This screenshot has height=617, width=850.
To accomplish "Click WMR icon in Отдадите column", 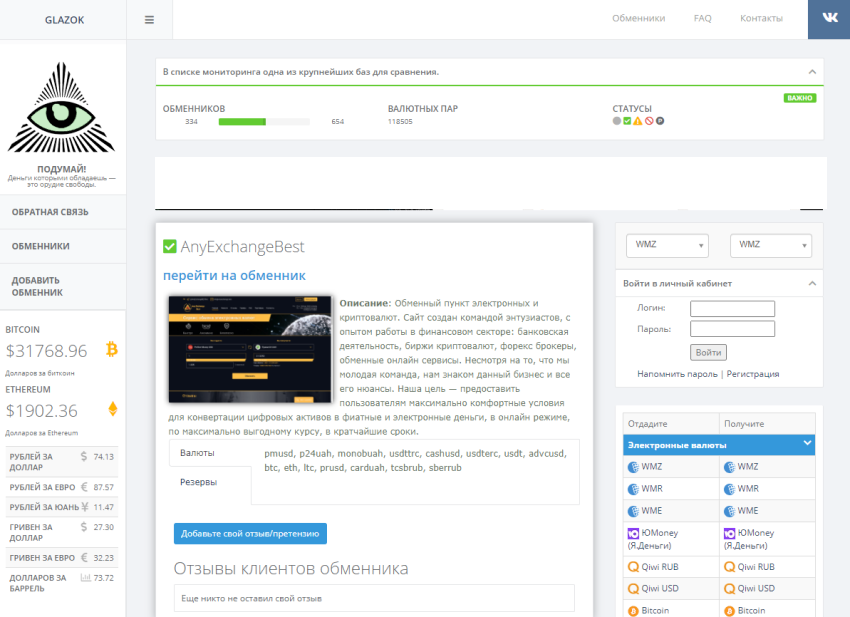I will (x=633, y=489).
